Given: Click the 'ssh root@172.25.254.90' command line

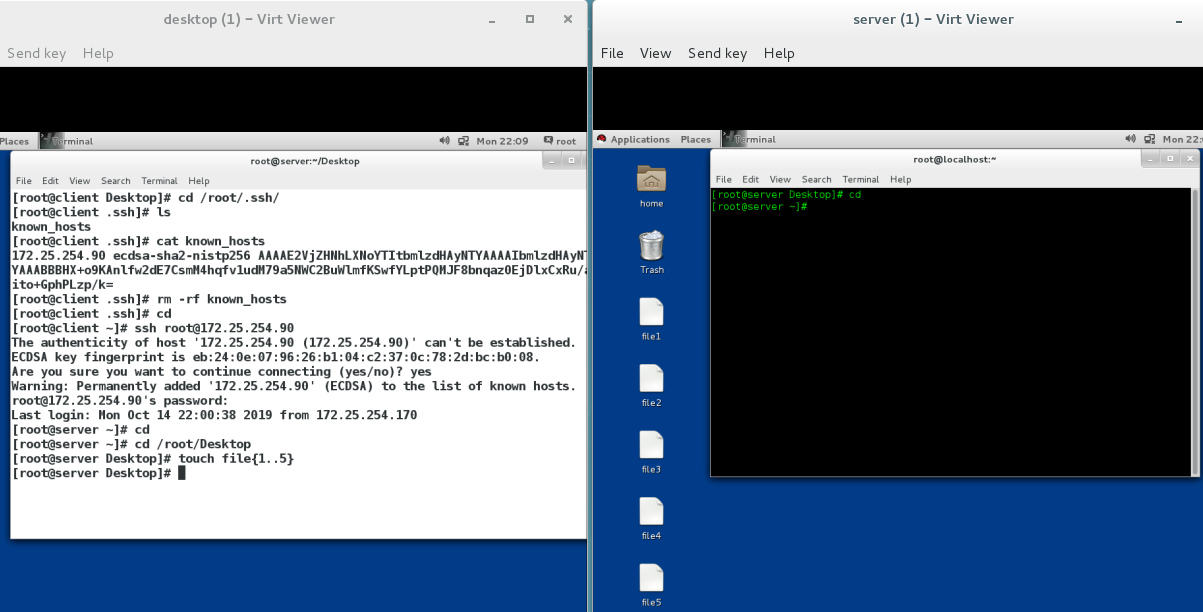Looking at the screenshot, I should (x=153, y=328).
